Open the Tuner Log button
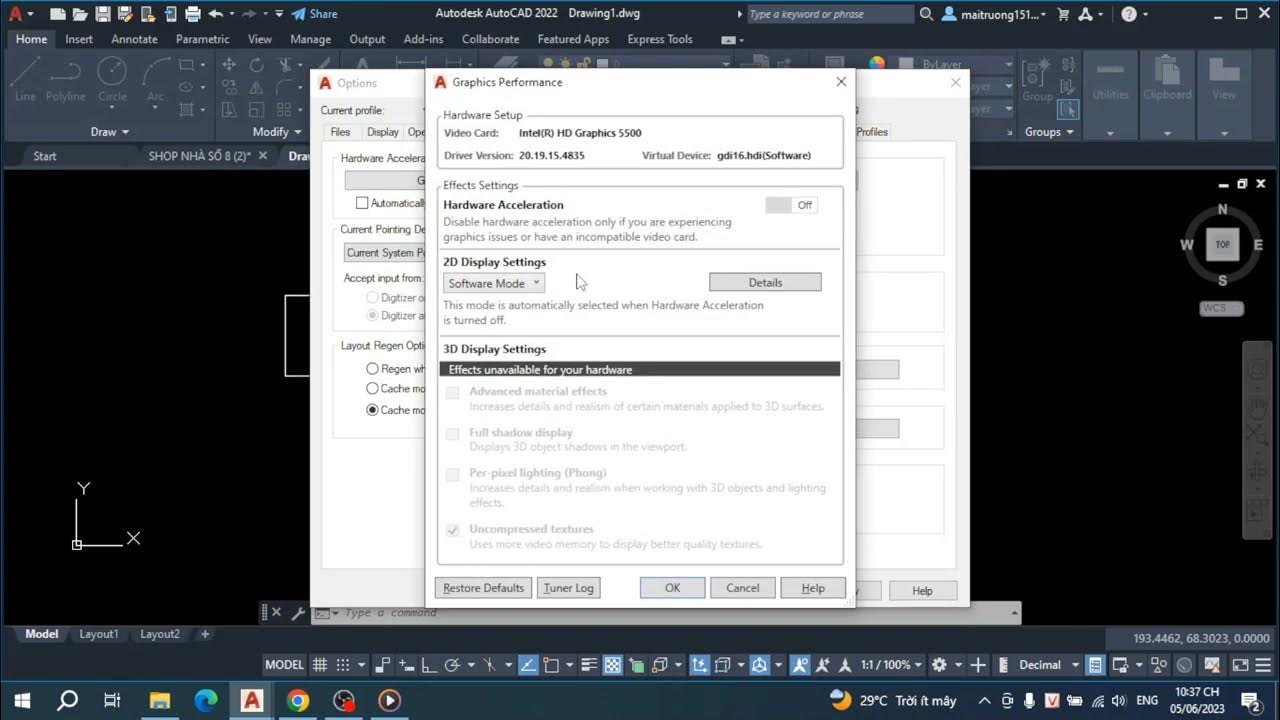The image size is (1280, 720). coord(569,588)
